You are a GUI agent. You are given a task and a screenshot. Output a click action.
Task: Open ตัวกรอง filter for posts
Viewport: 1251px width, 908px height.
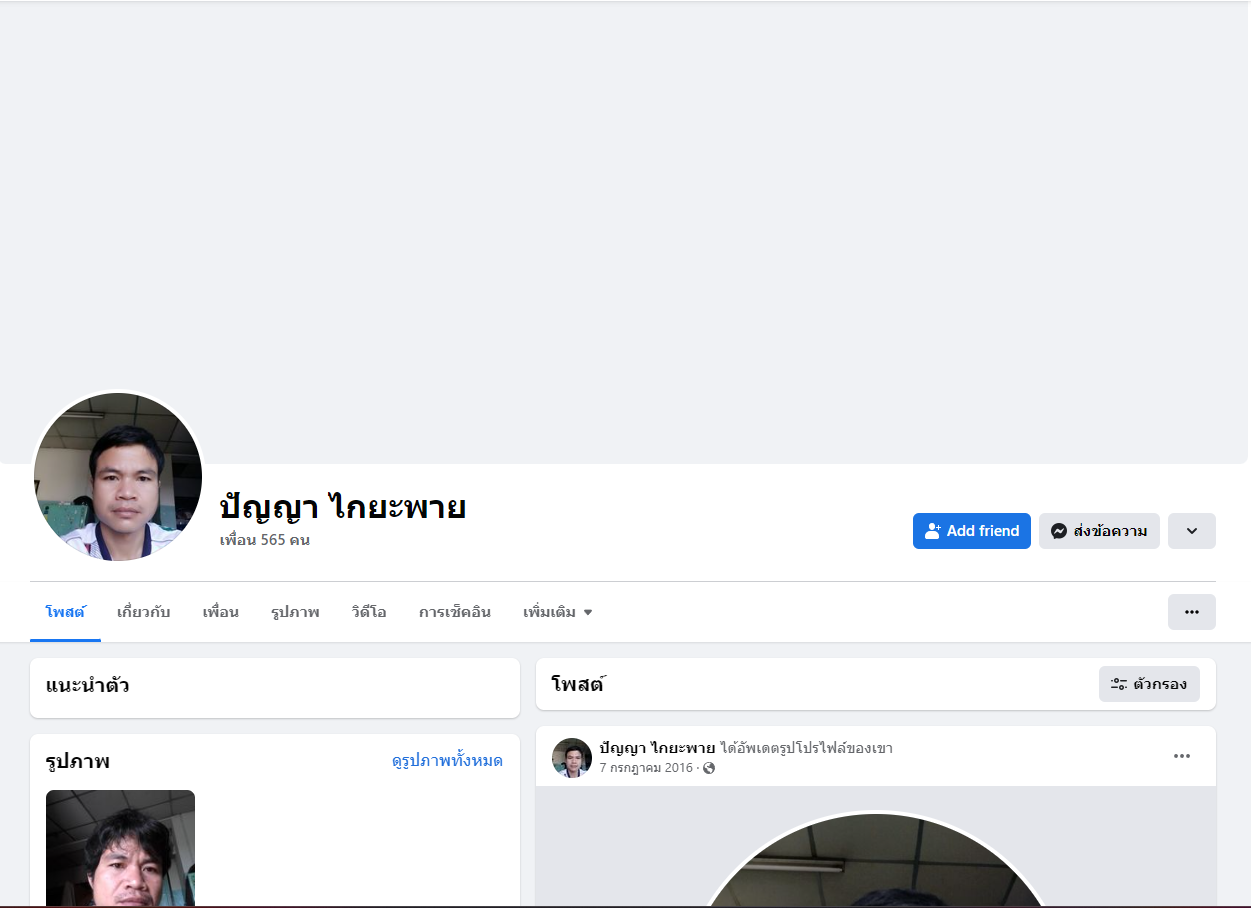coord(1149,684)
